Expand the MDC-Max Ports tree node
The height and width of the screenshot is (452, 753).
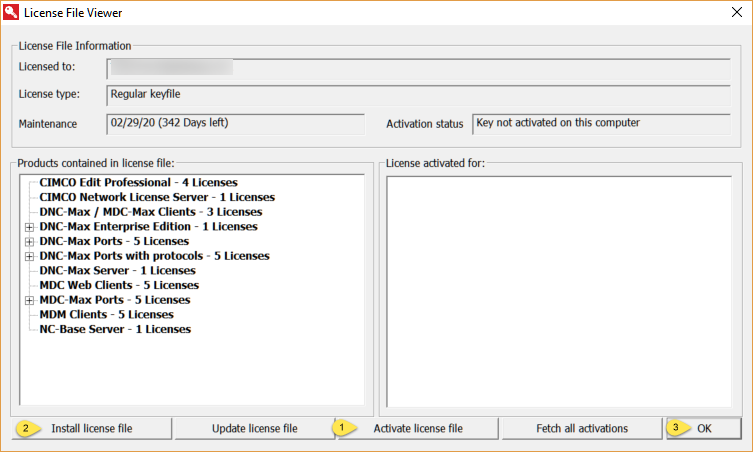(29, 301)
